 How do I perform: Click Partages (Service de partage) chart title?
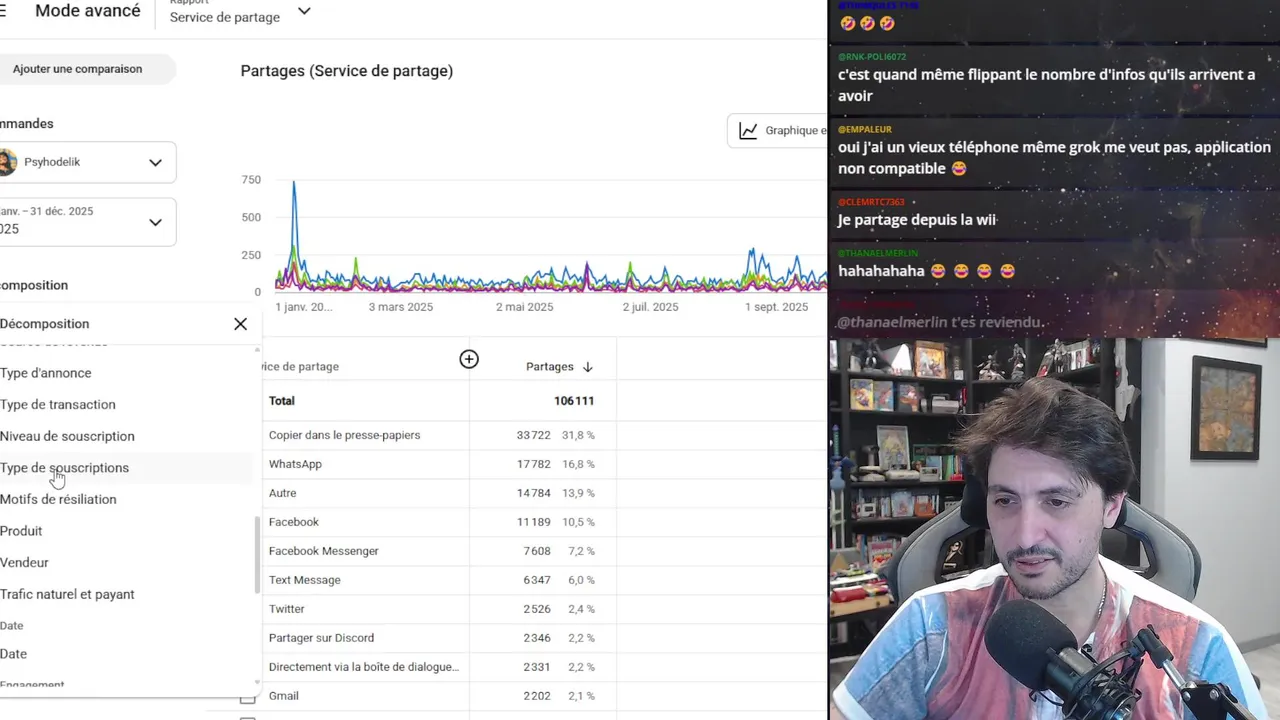[347, 71]
